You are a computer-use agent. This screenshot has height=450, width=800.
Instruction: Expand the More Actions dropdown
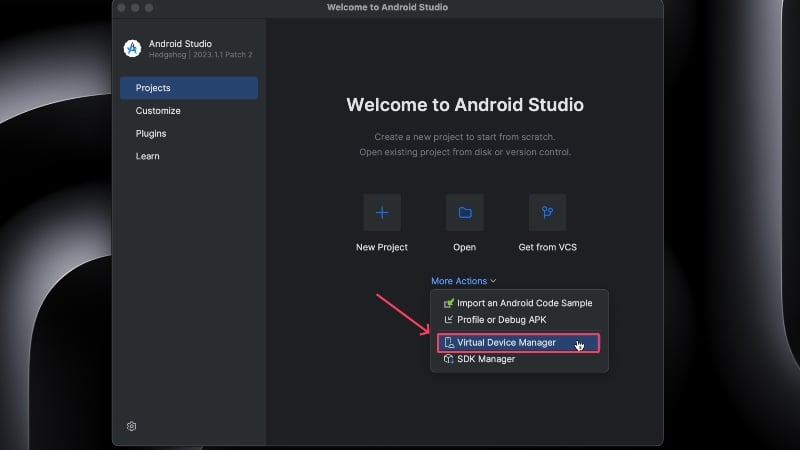click(463, 281)
